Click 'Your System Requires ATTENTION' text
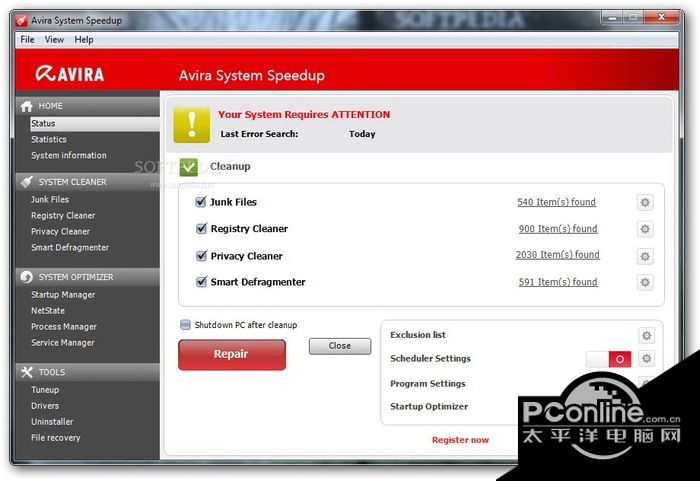The height and width of the screenshot is (481, 700). (304, 115)
